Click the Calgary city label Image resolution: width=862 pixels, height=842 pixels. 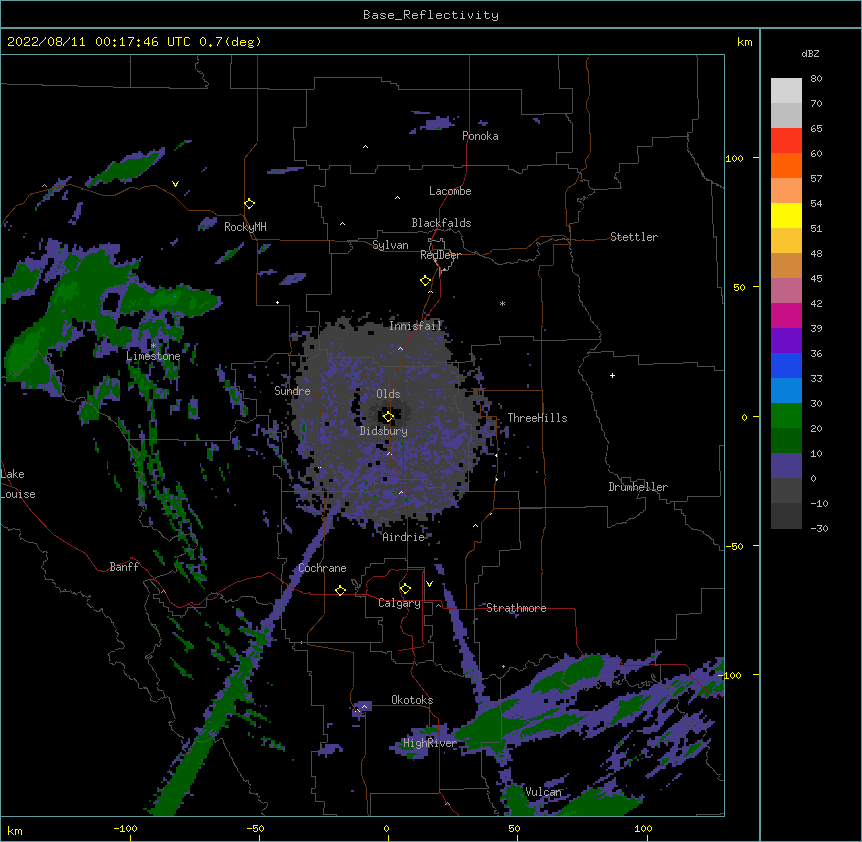[x=399, y=603]
